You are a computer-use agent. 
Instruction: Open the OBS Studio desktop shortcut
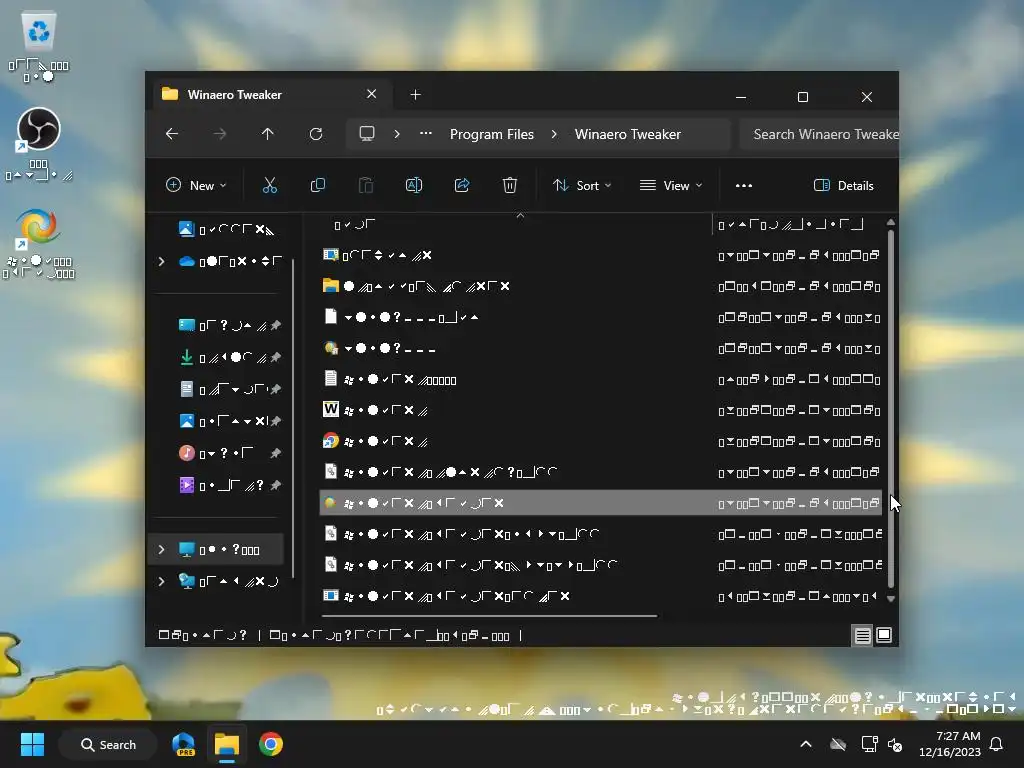tap(39, 144)
